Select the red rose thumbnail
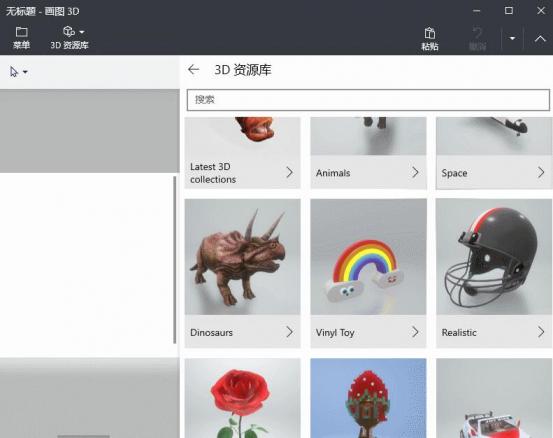 [243, 398]
